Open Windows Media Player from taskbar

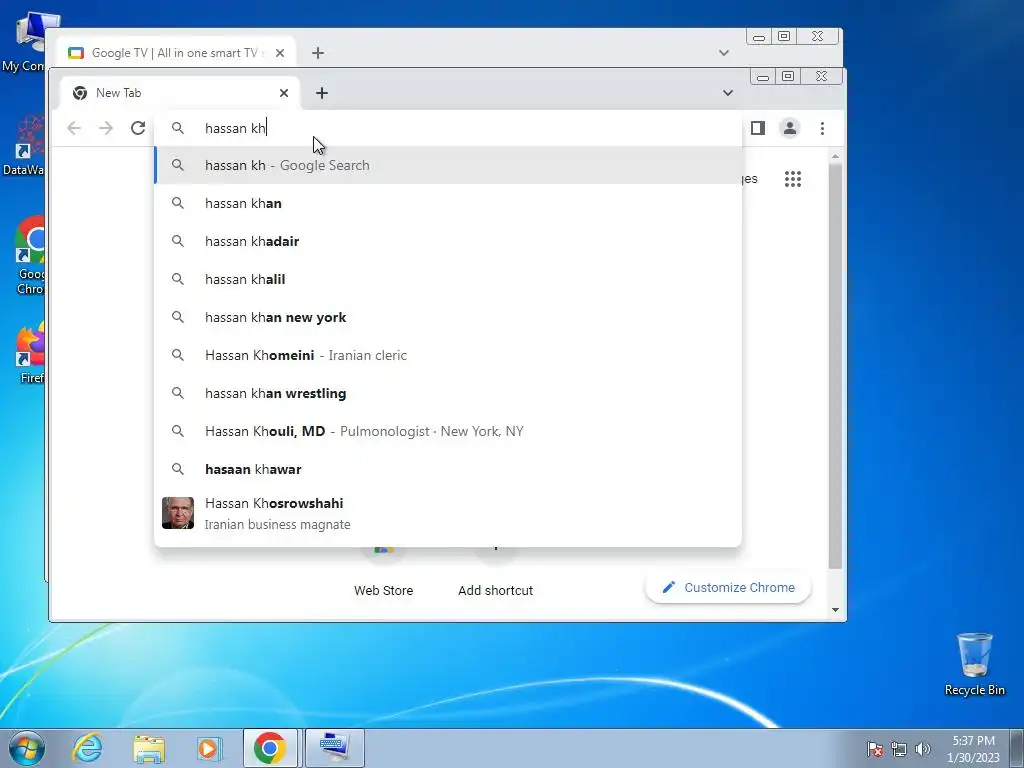click(209, 748)
